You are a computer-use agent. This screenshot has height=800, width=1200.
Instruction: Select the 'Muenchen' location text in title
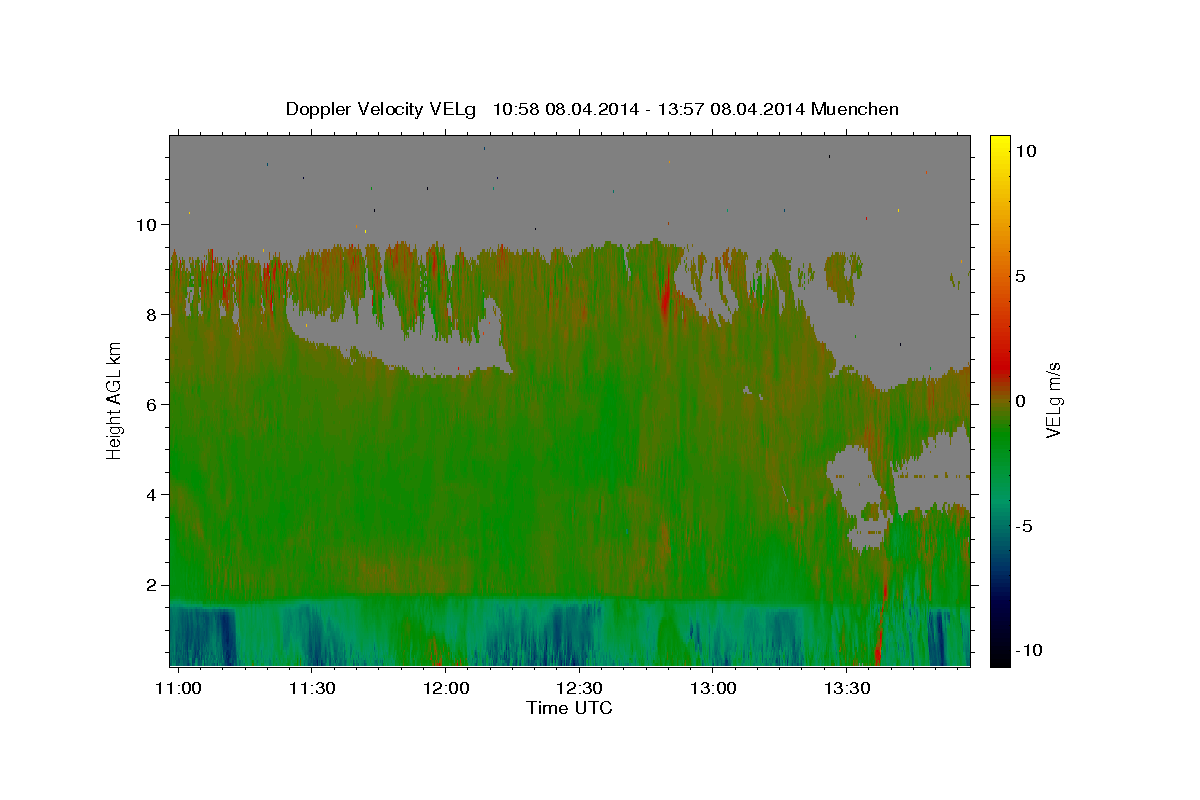(x=856, y=109)
